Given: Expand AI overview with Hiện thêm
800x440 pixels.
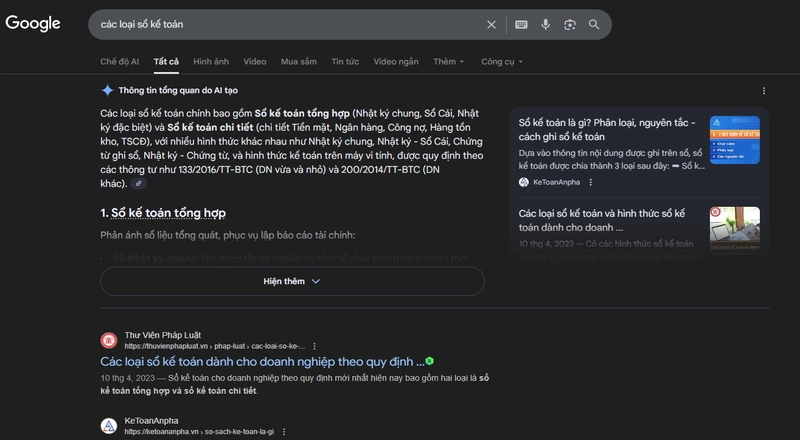Looking at the screenshot, I should coord(292,281).
